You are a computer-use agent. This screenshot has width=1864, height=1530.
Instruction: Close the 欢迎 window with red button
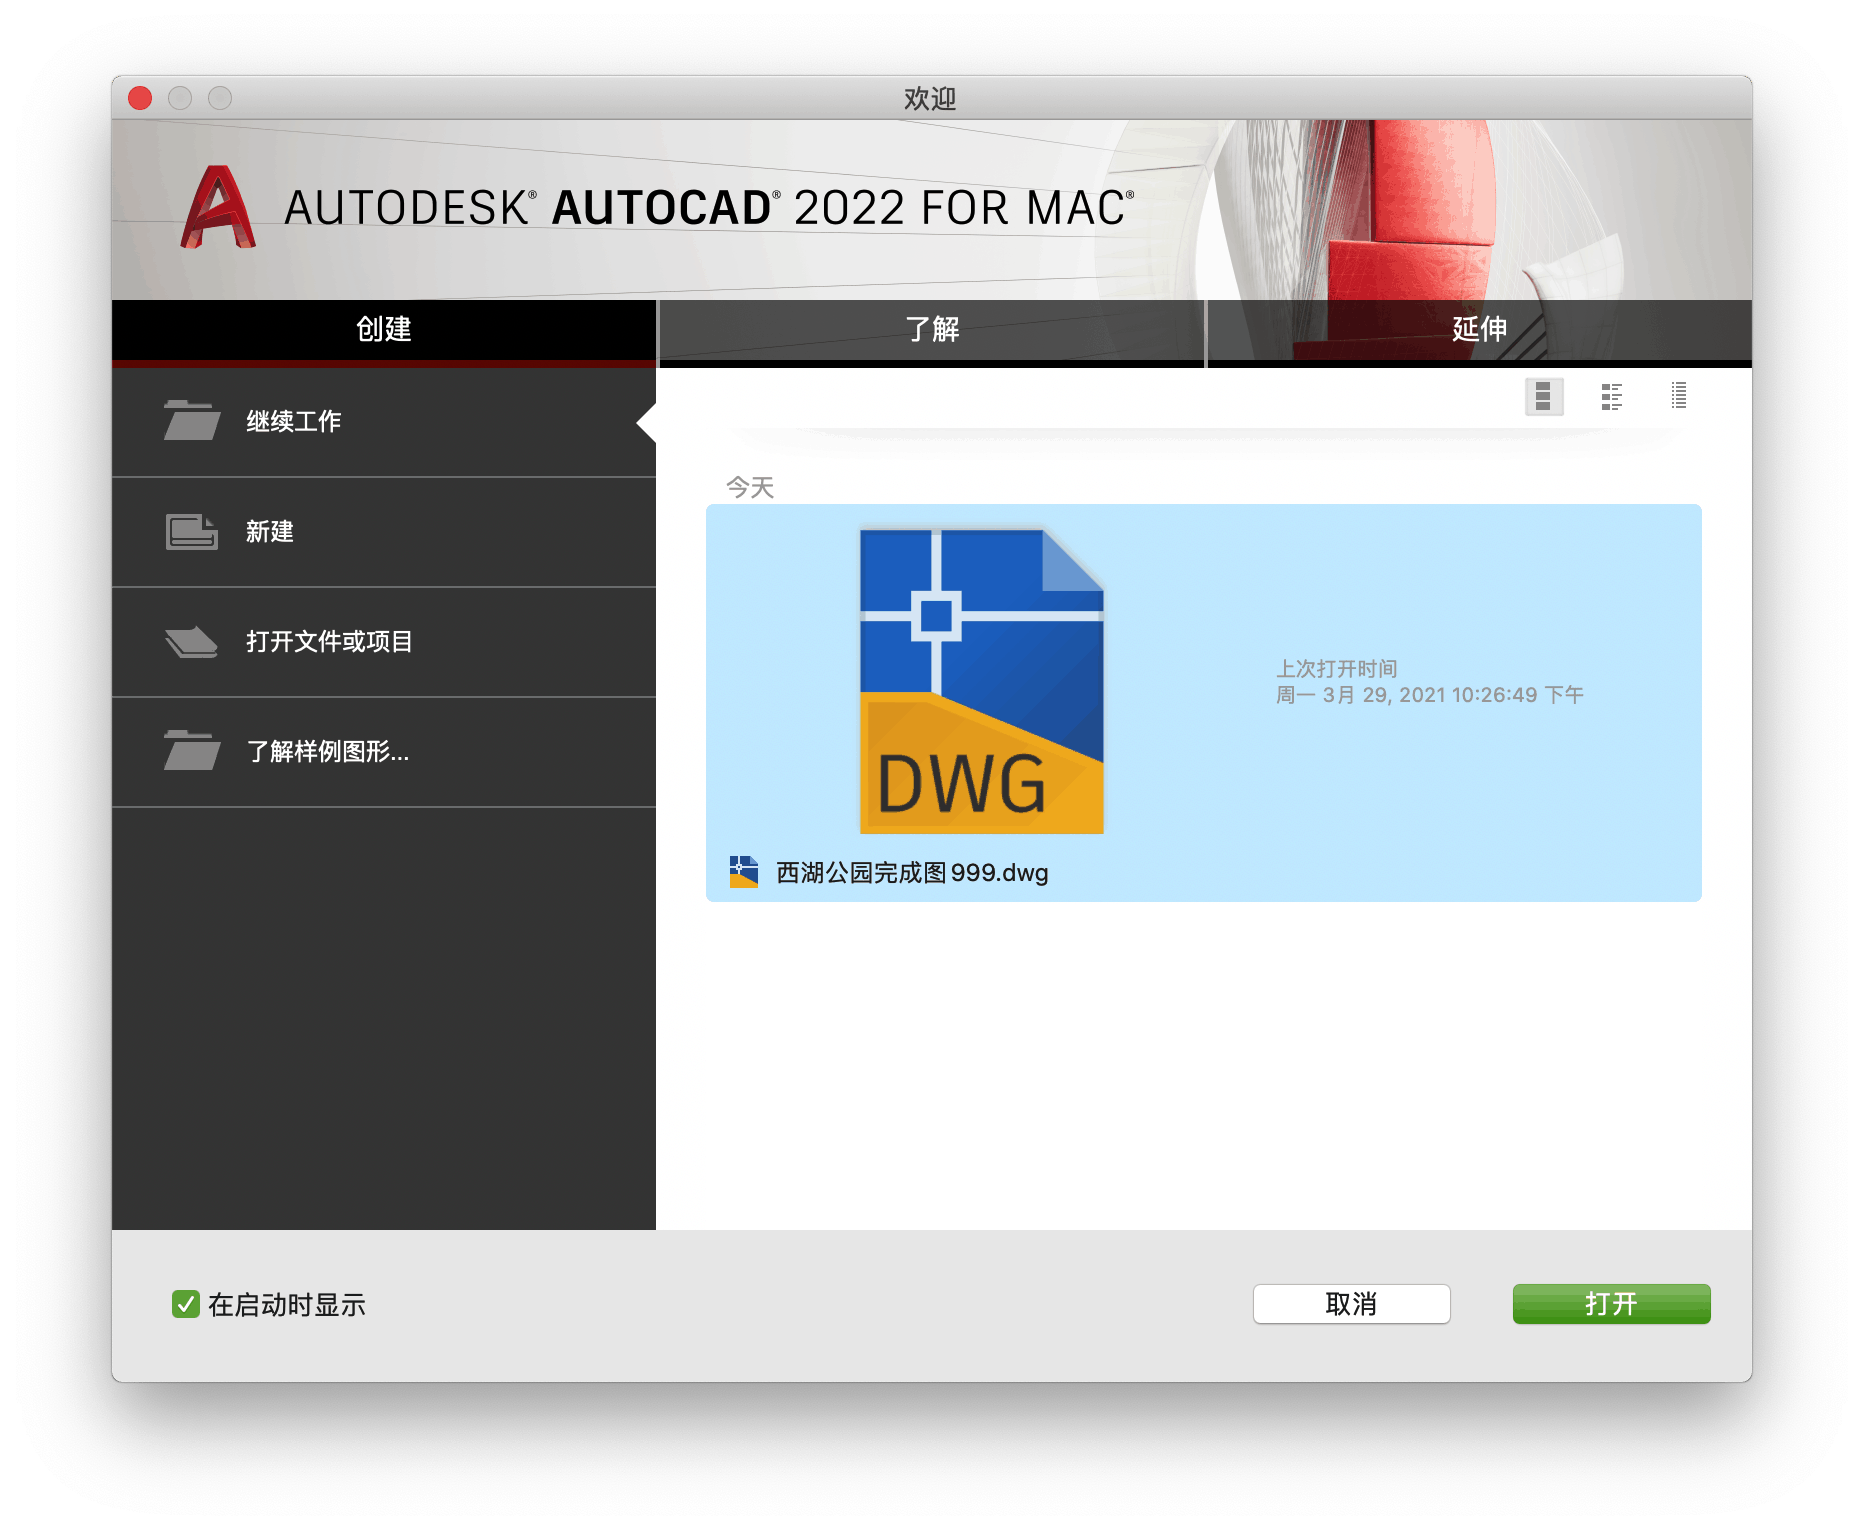point(140,98)
